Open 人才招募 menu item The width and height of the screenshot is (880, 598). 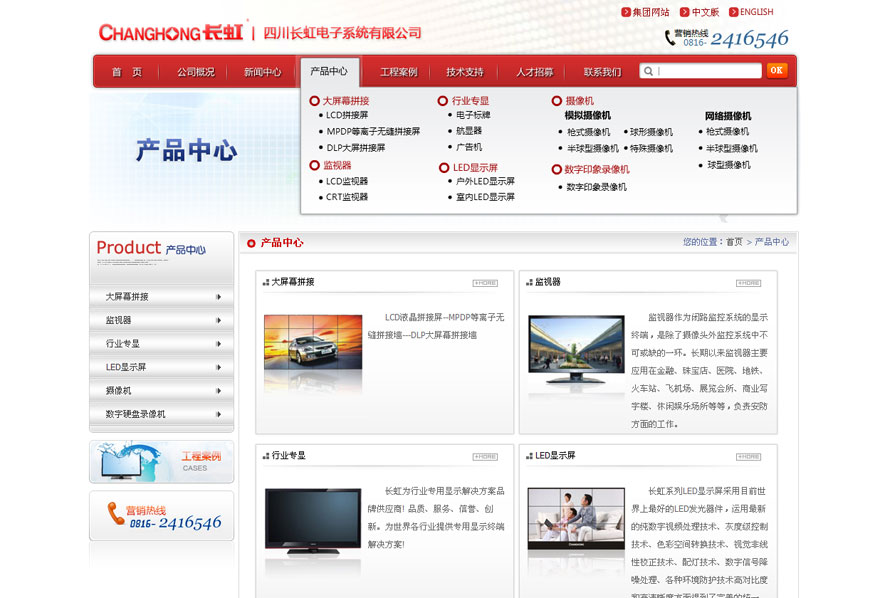tap(535, 72)
